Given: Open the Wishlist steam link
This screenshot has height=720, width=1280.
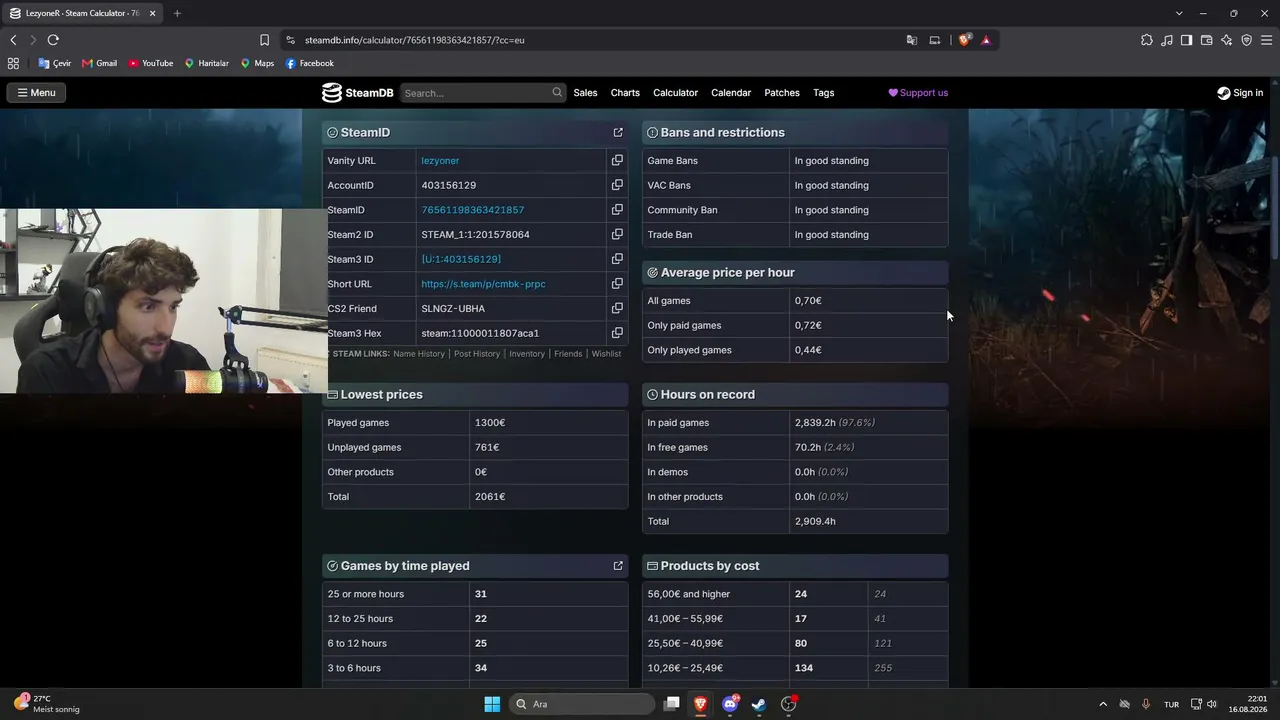Looking at the screenshot, I should pos(606,354).
